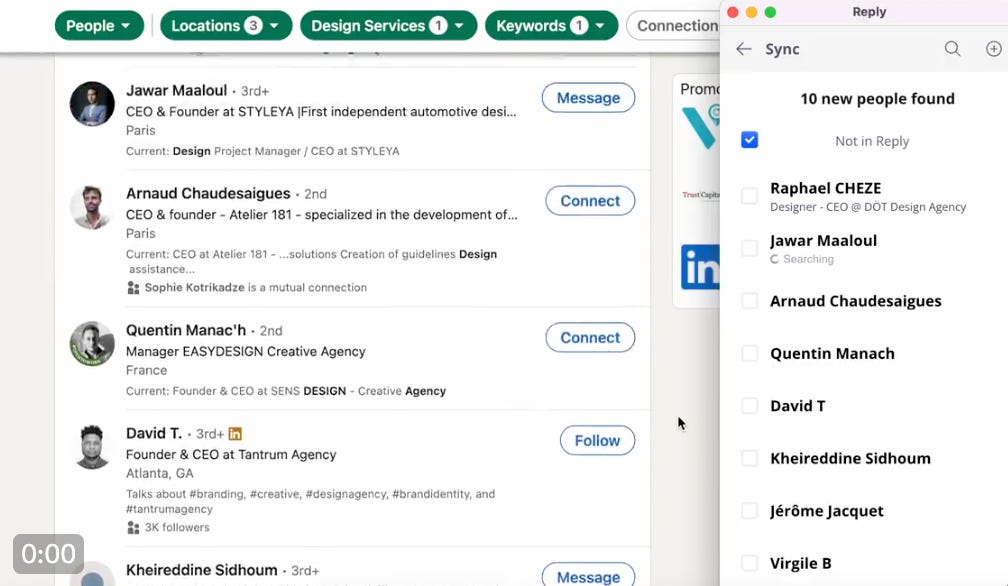
Task: Click Quentin Manach name in Reply list
Action: [x=832, y=353]
